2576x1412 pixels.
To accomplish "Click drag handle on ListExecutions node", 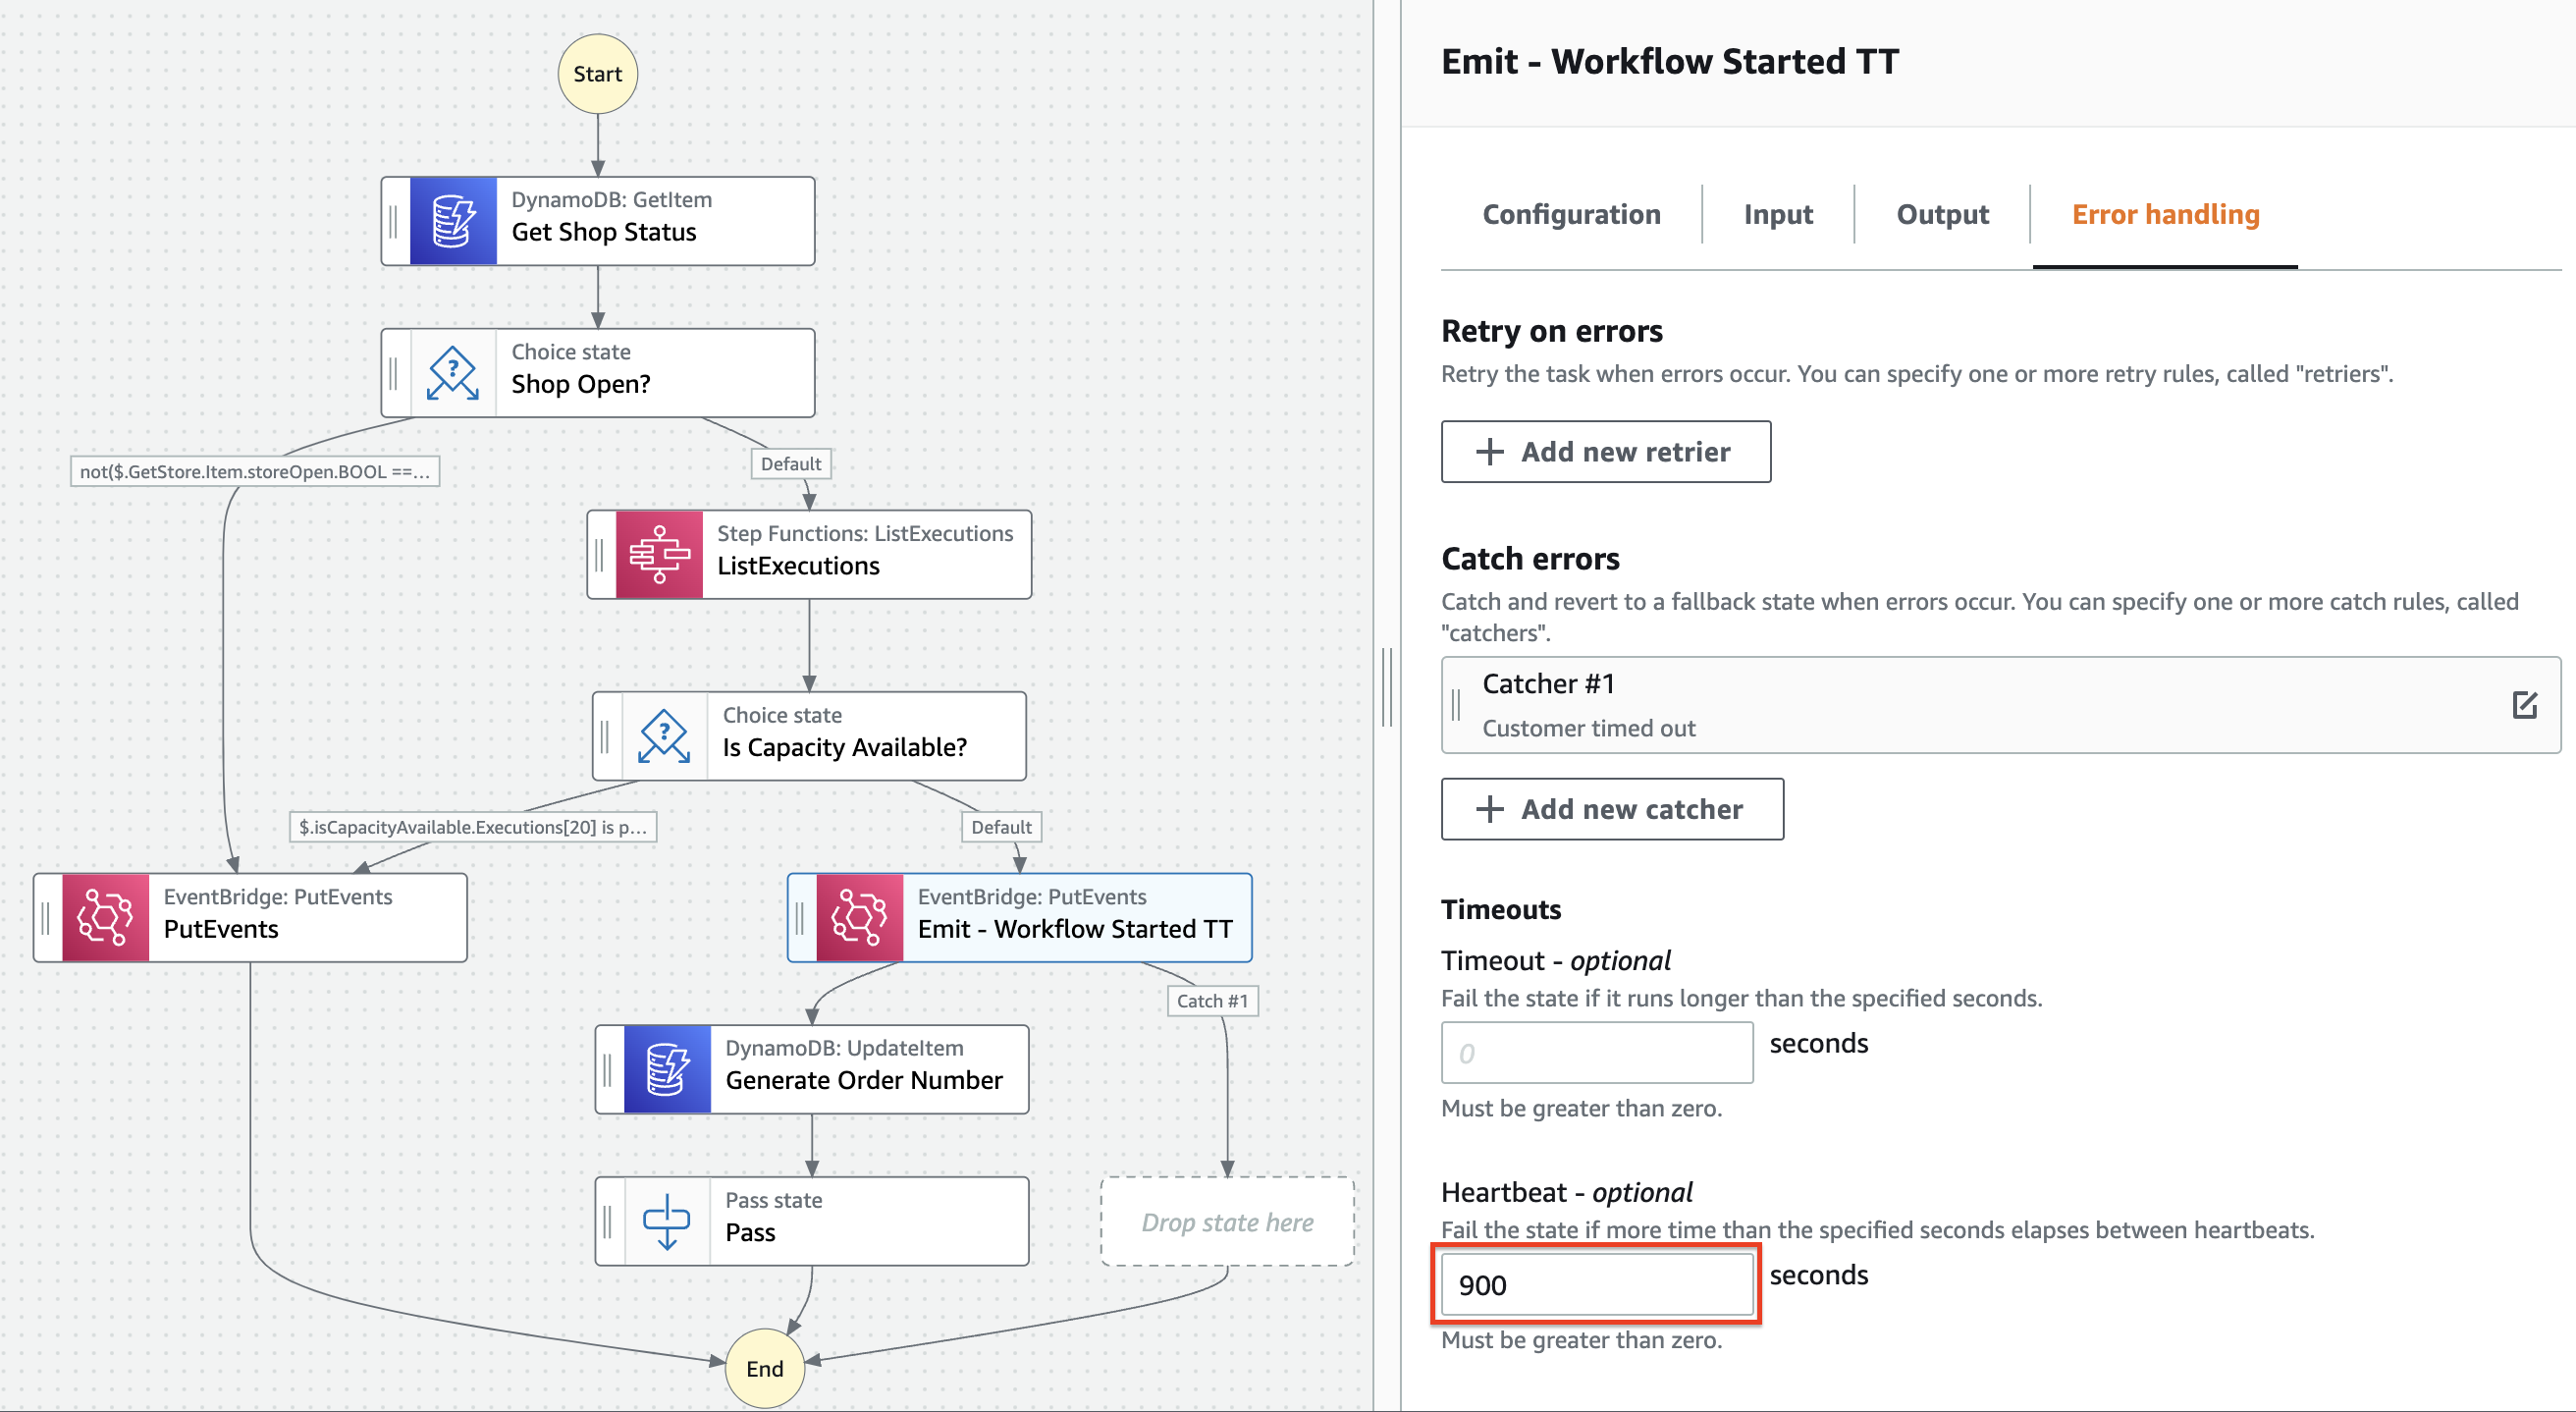I will [600, 555].
